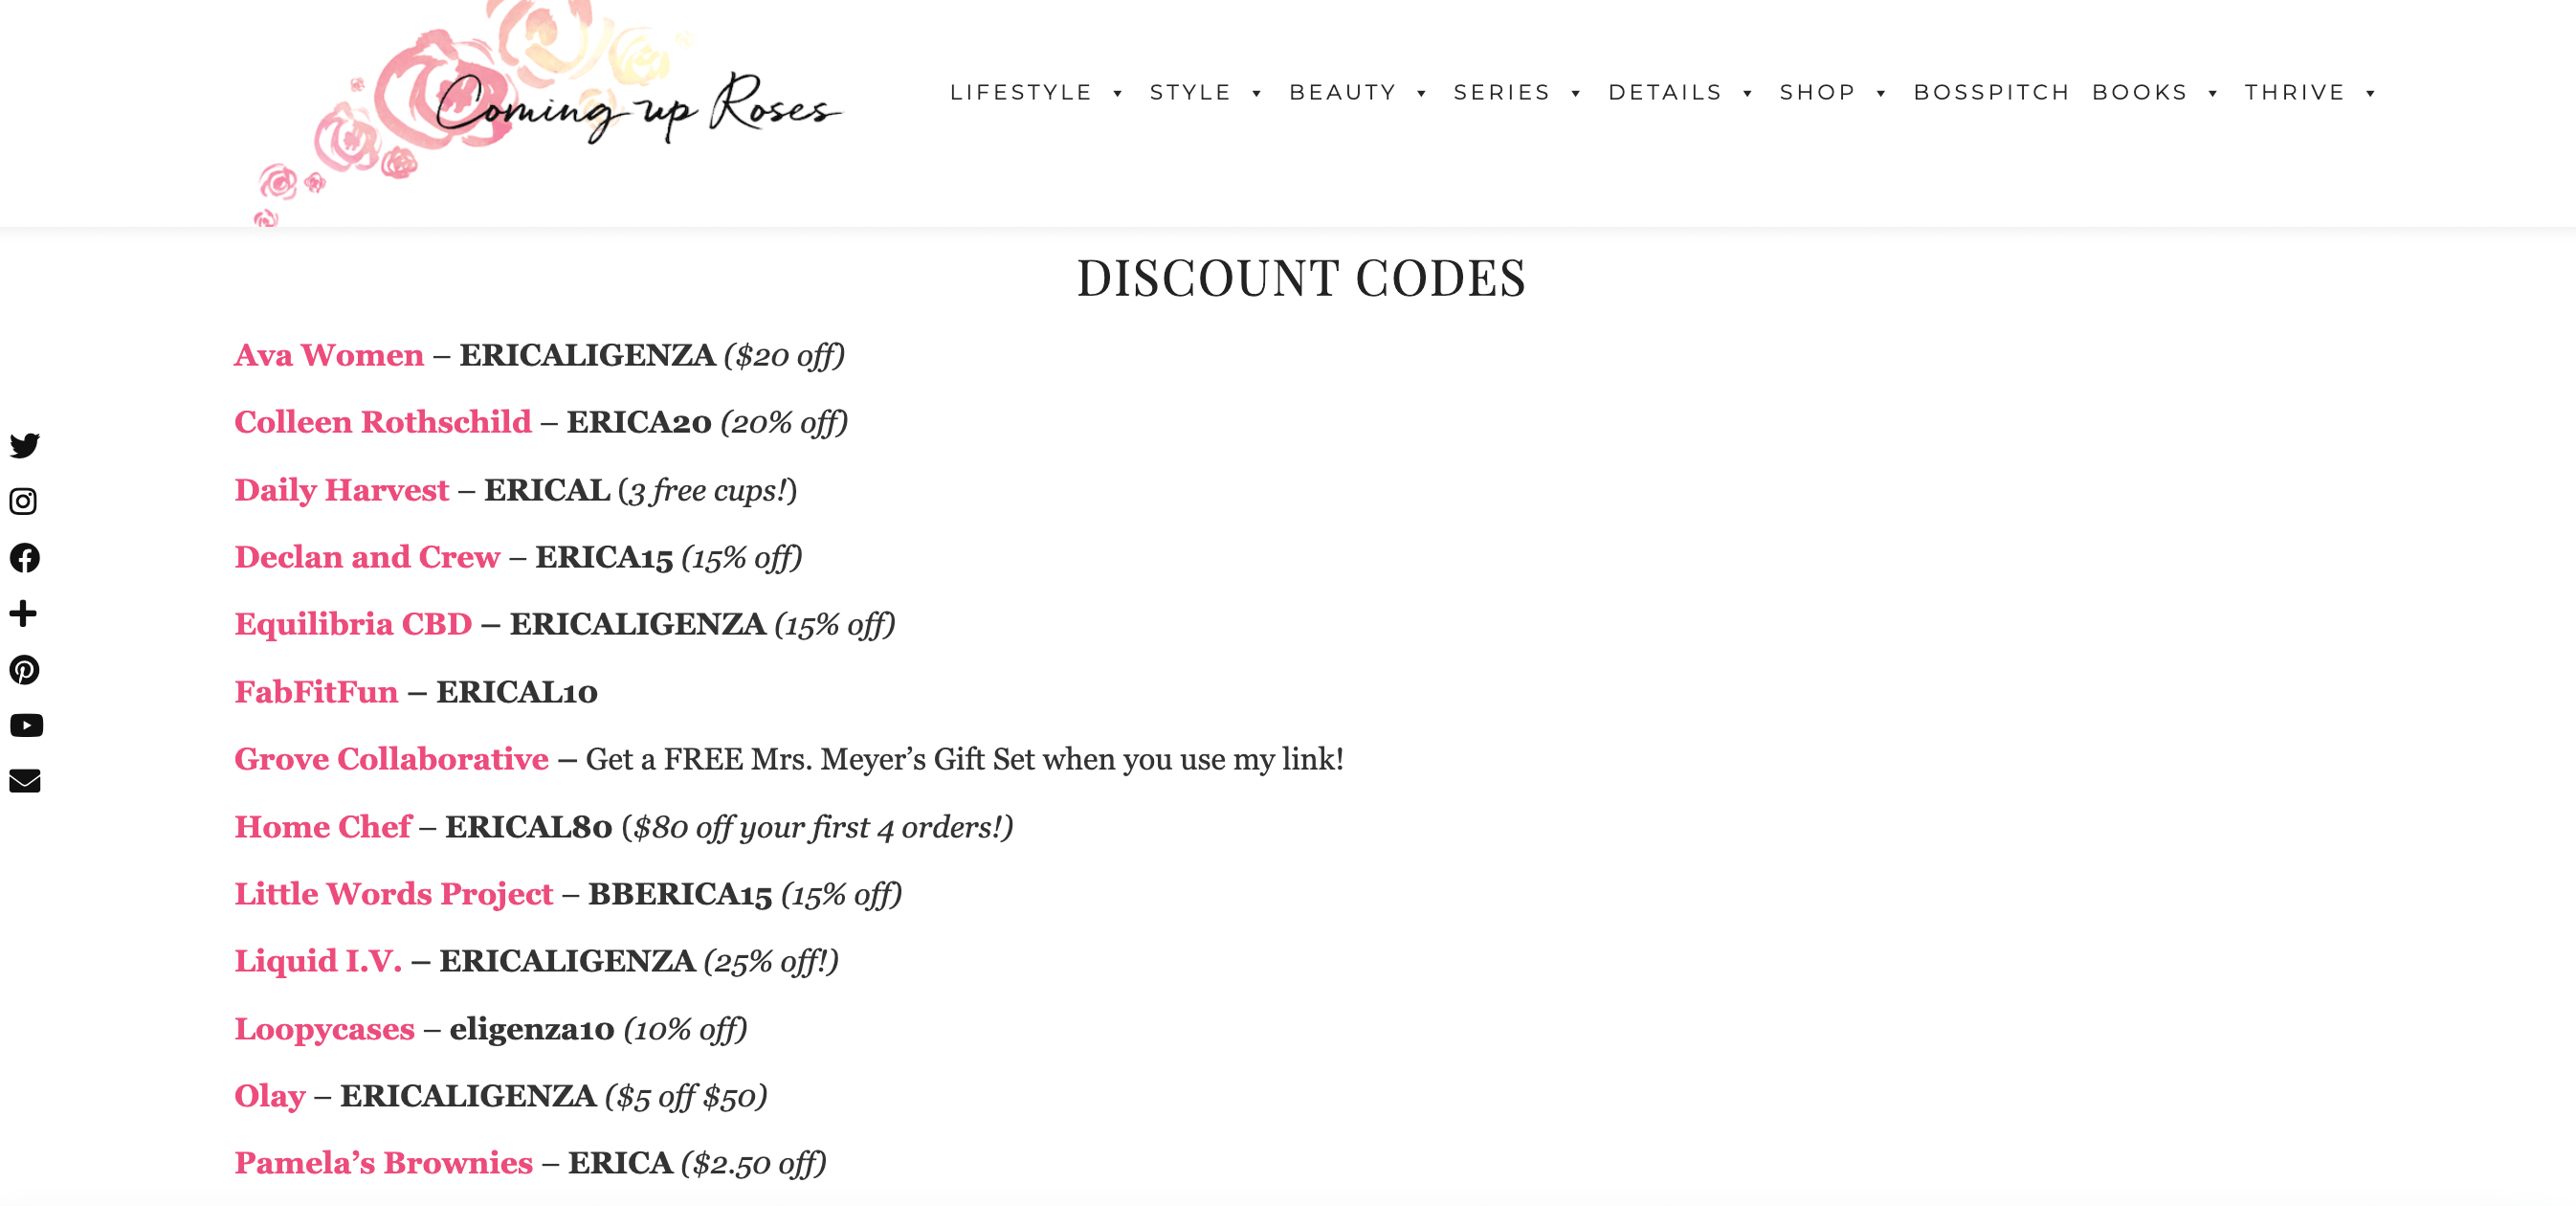Click the YouTube icon in sidebar
Viewport: 2576px width, 1206px height.
[26, 725]
